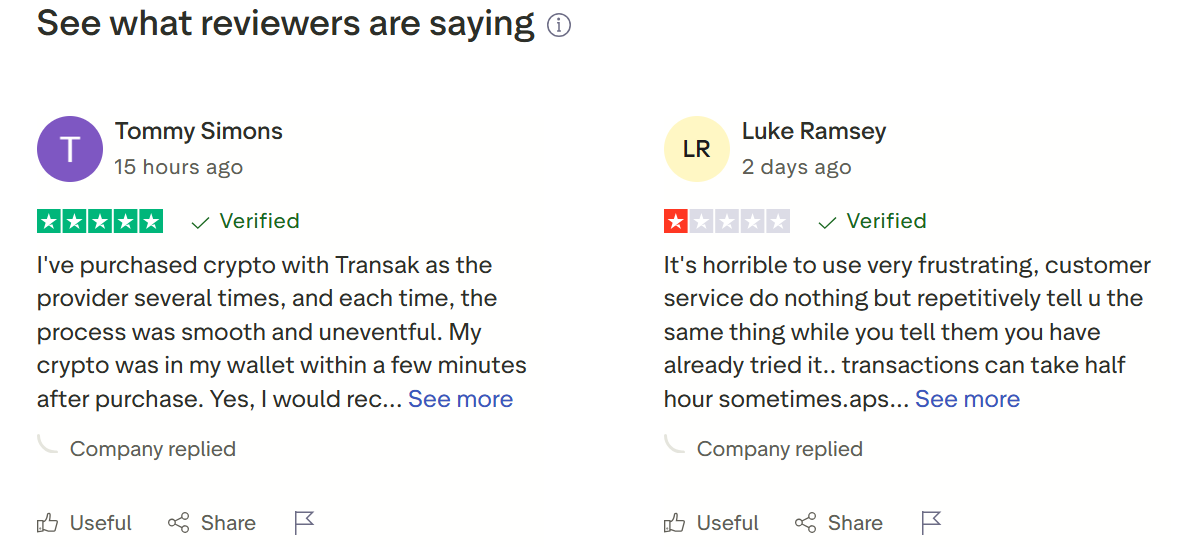Screen dimensions: 1182x554
Task: Click the one-star rating on Luke's review
Action: (x=727, y=221)
